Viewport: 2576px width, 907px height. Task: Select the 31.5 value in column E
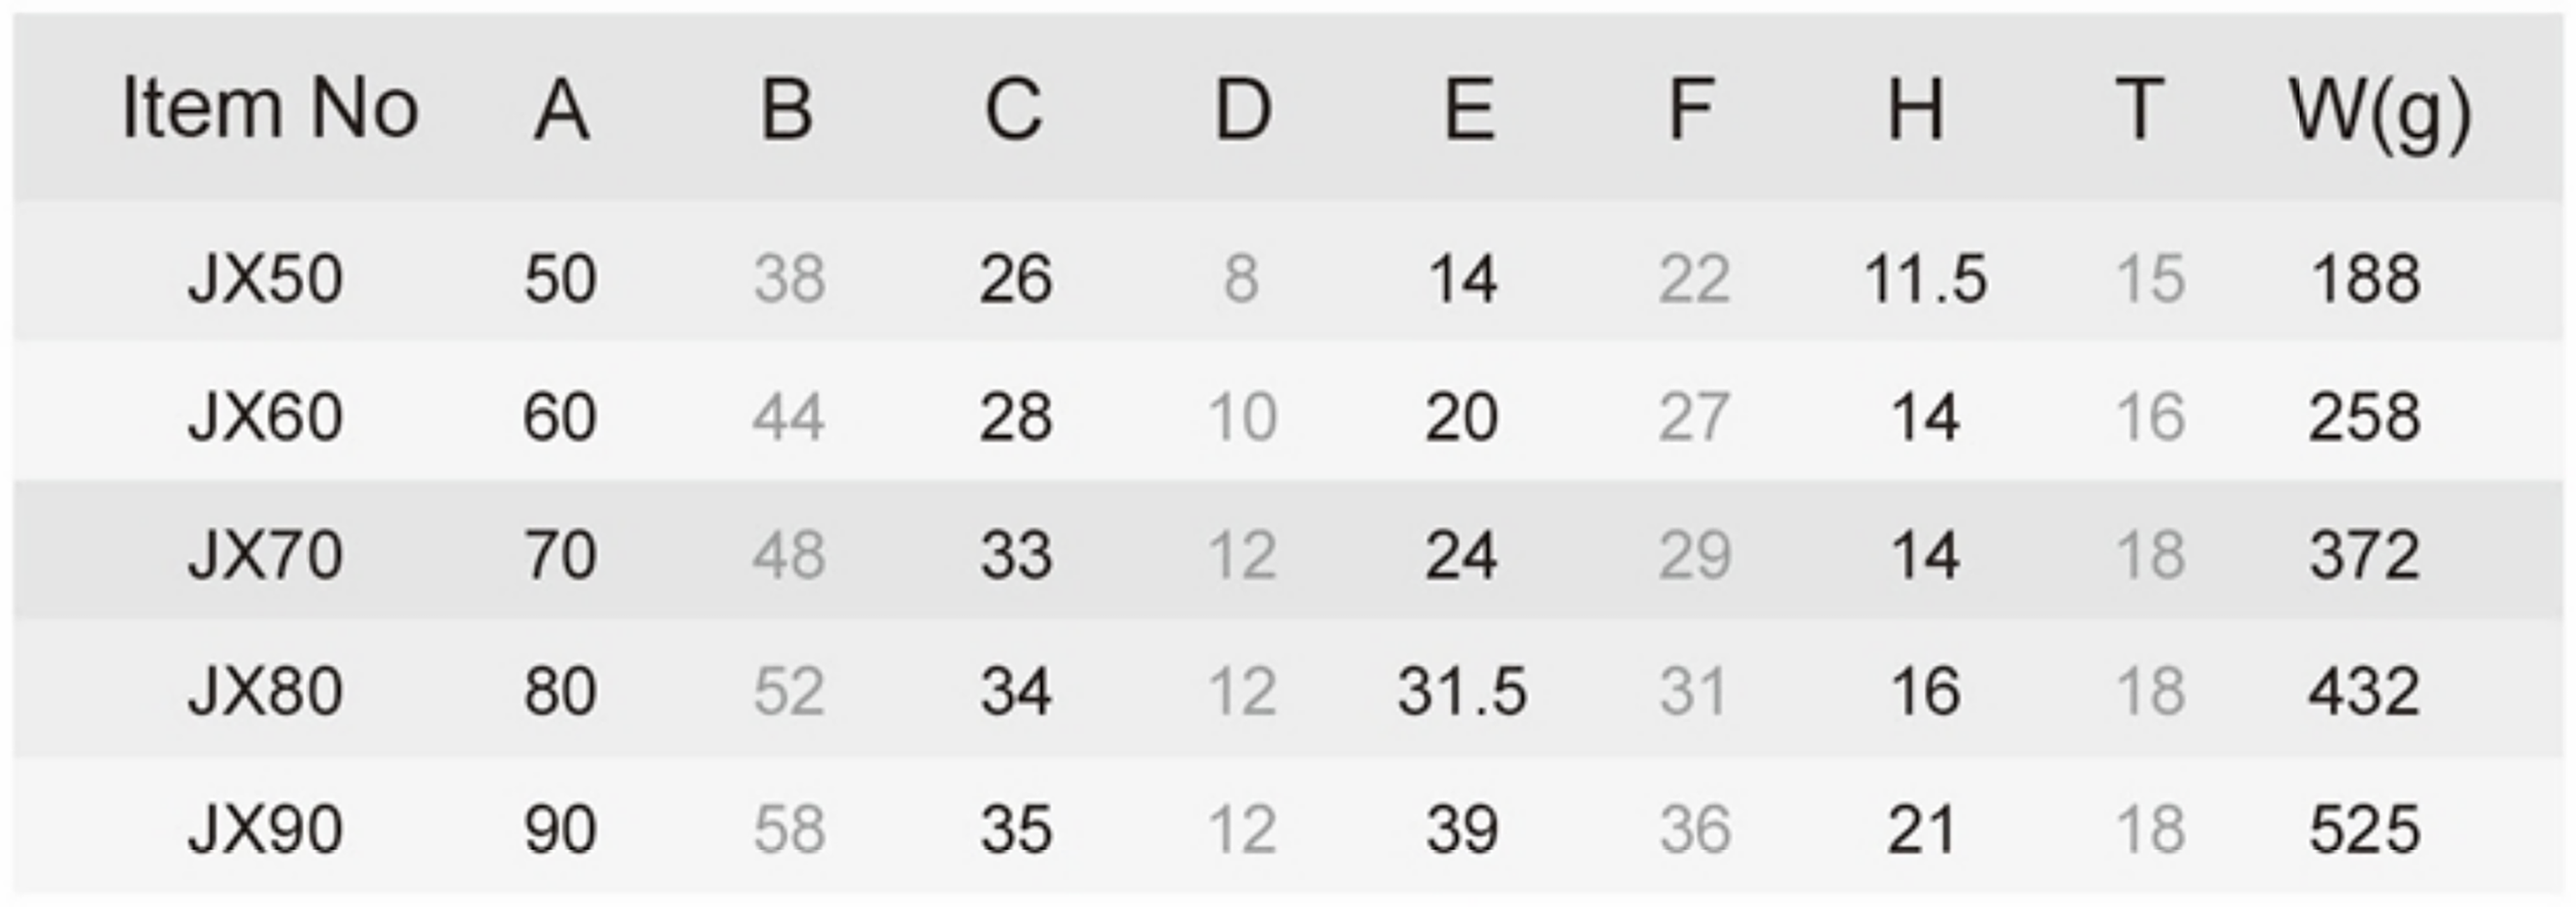(1462, 691)
